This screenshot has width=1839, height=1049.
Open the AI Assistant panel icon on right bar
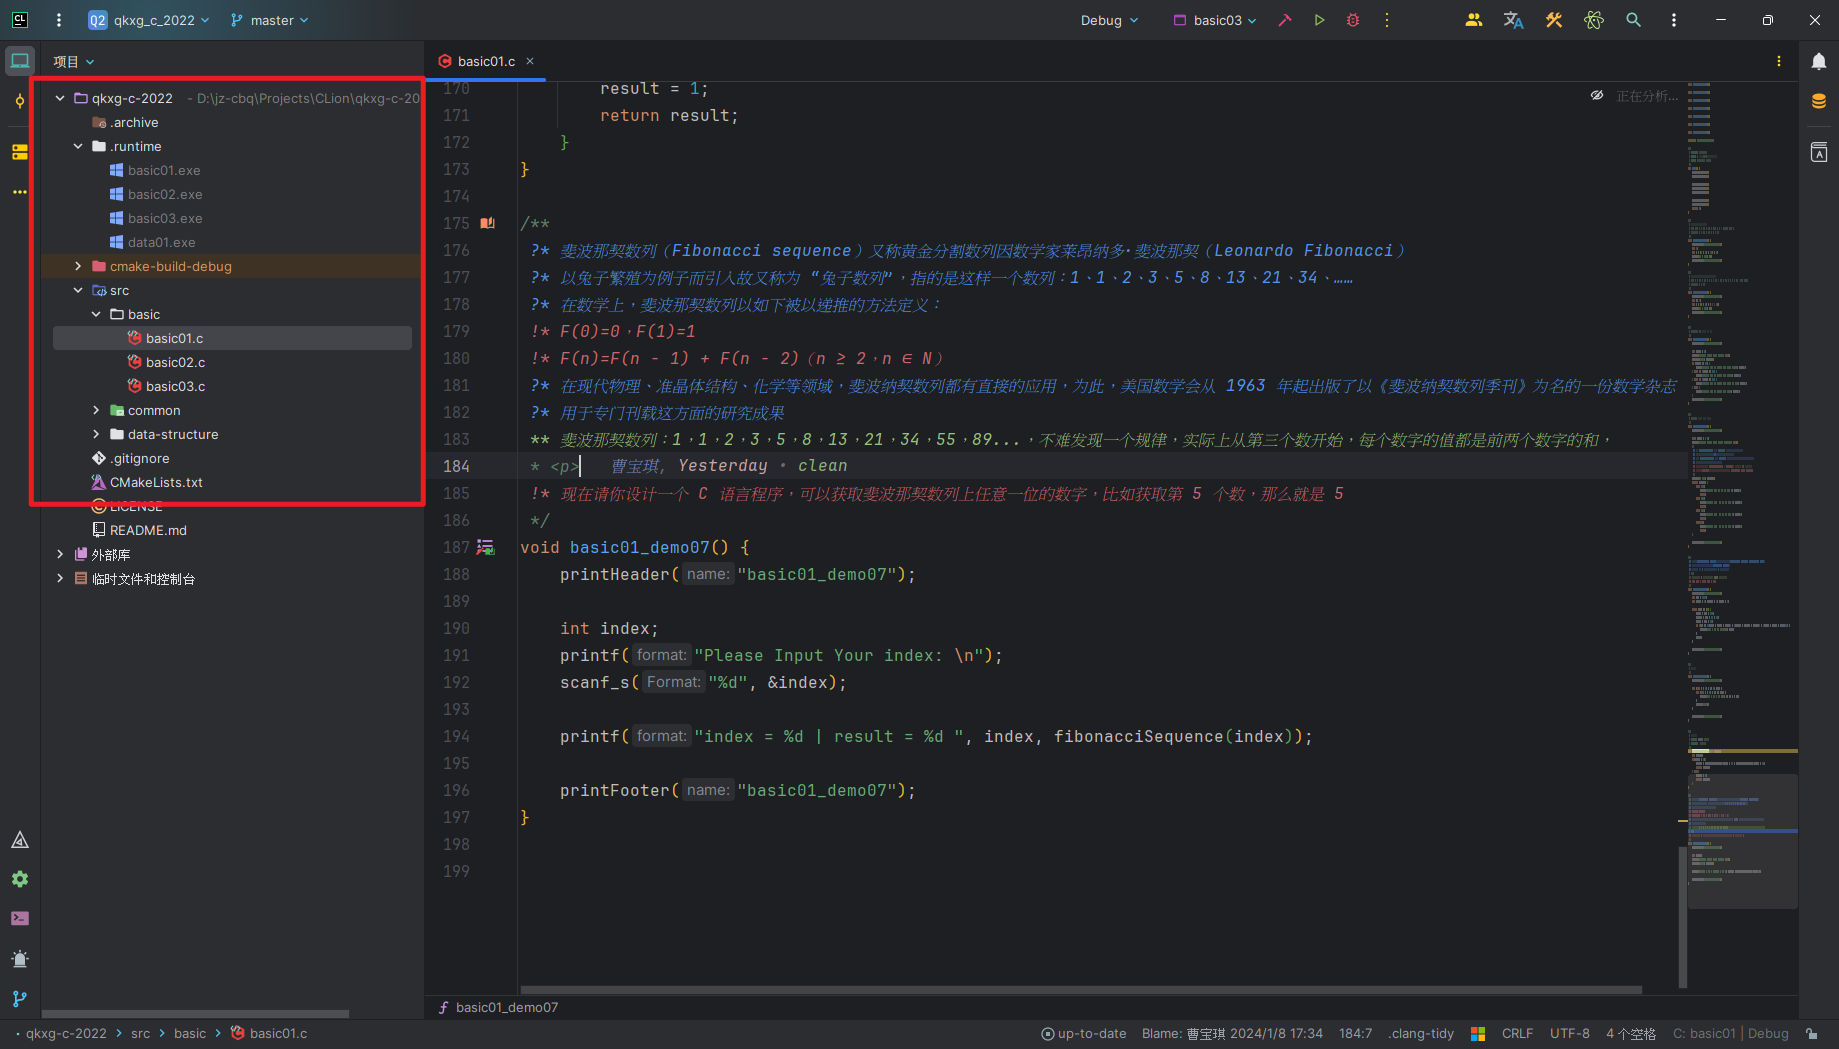pos(1819,152)
